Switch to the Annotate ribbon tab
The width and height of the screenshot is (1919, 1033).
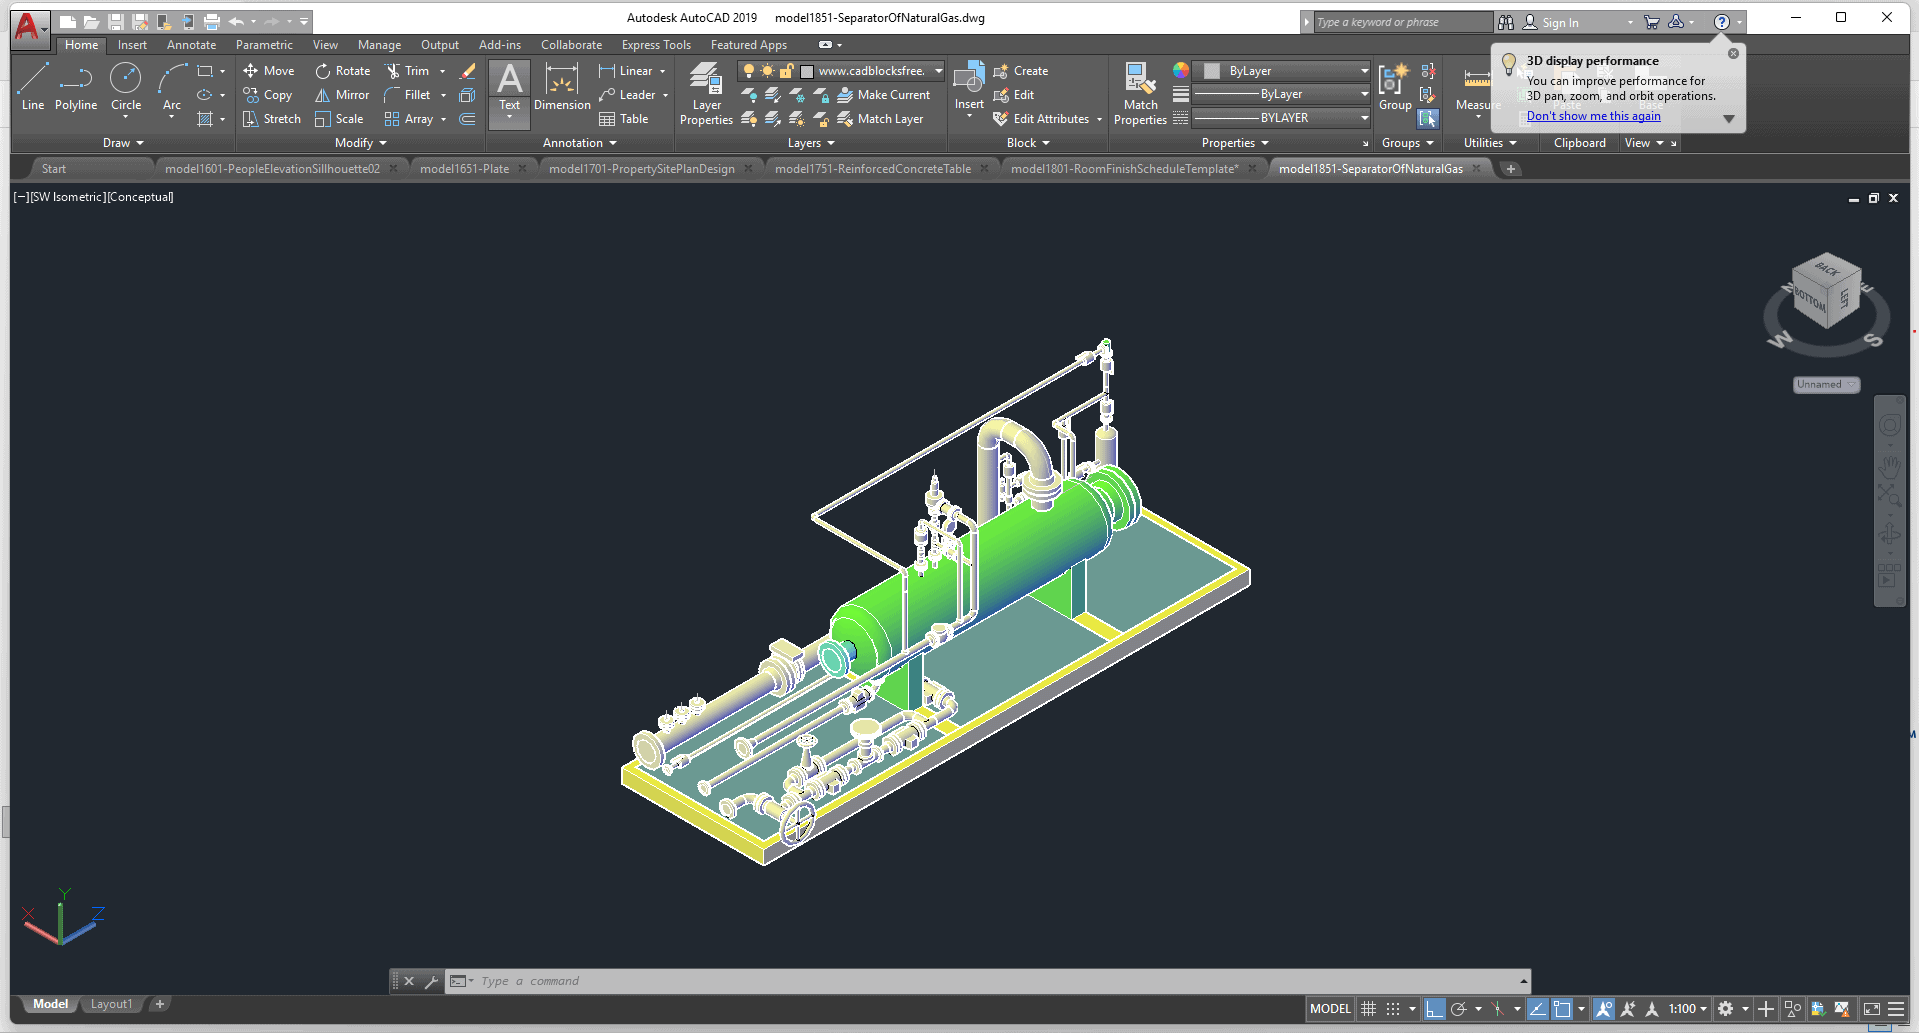(x=191, y=45)
